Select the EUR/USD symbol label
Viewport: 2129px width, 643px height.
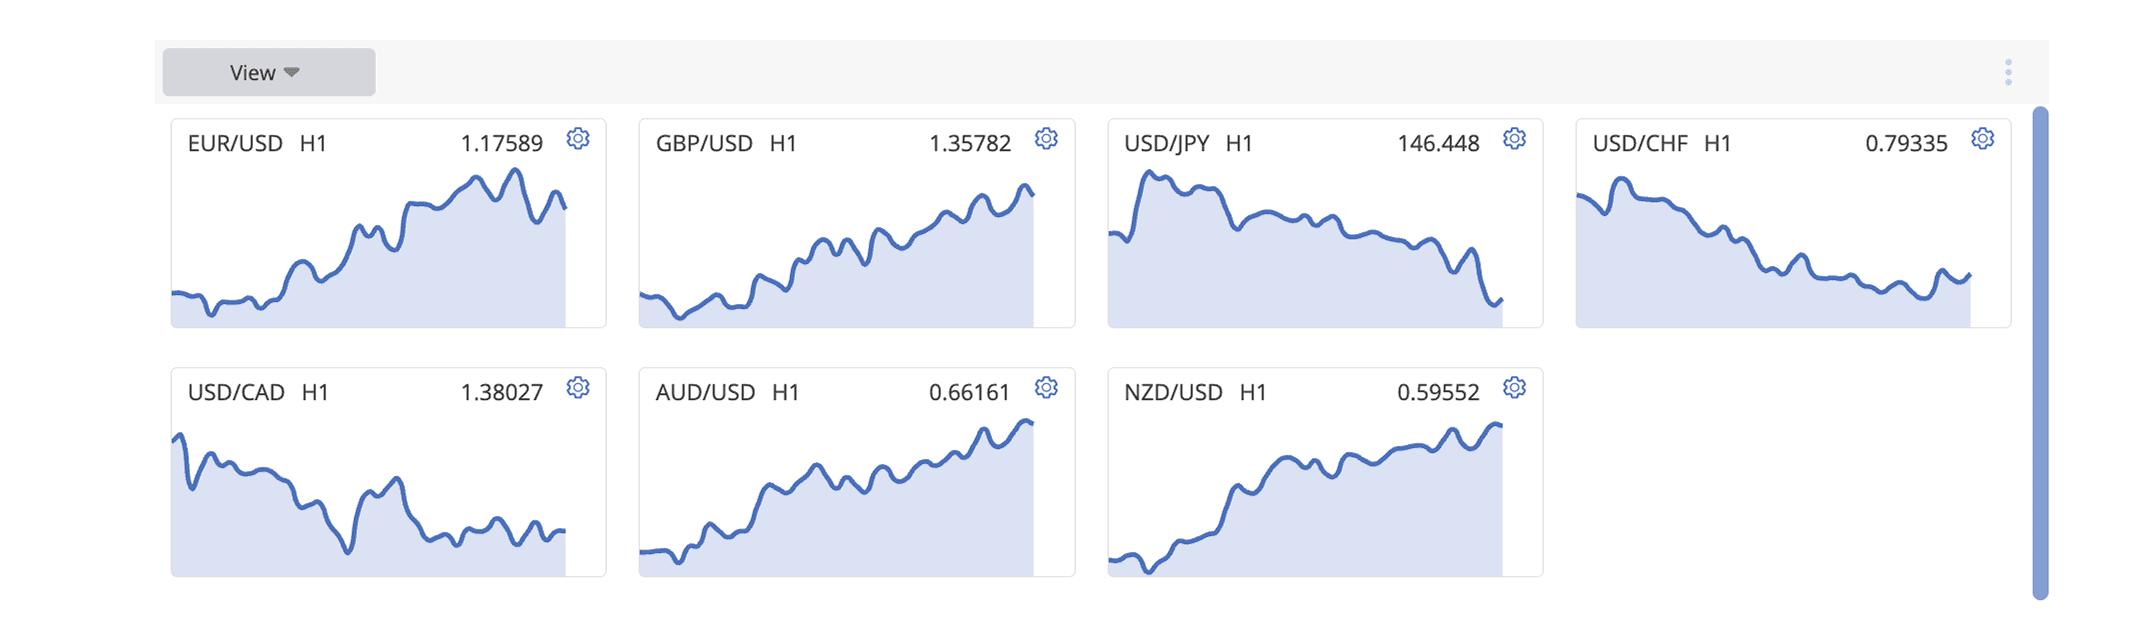233,143
